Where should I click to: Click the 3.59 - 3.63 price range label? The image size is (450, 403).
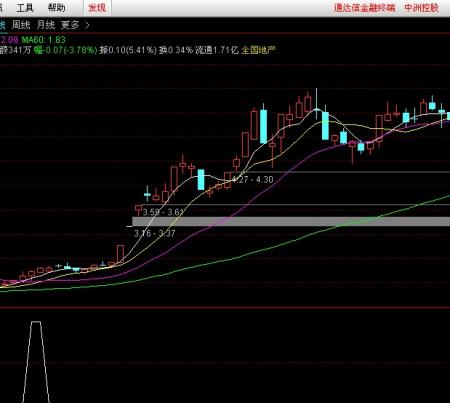click(x=163, y=212)
